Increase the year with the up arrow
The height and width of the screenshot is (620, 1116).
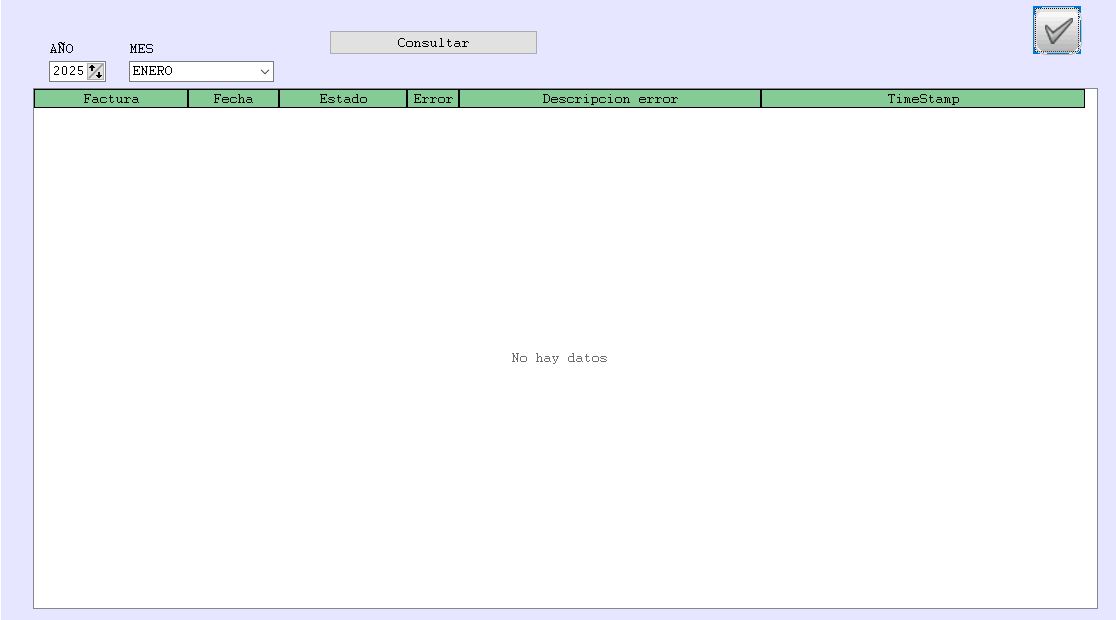click(93, 68)
